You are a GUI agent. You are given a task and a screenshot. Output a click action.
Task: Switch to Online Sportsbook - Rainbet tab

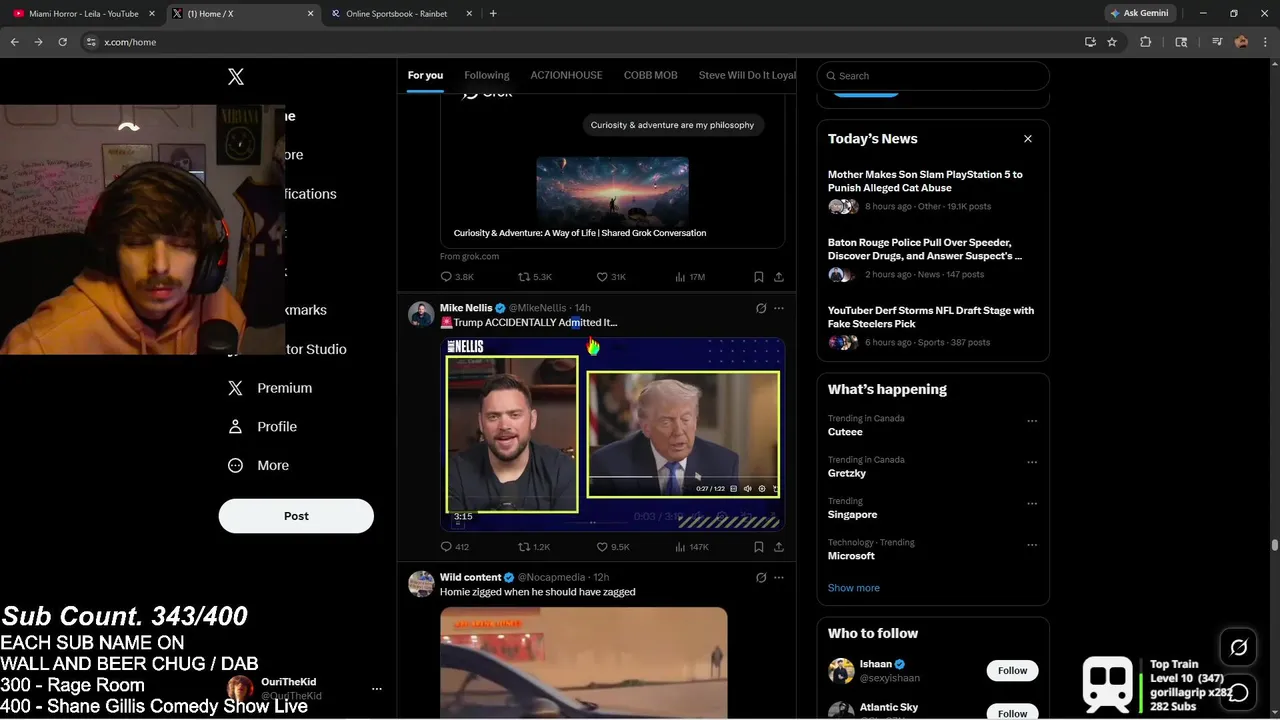coord(397,14)
